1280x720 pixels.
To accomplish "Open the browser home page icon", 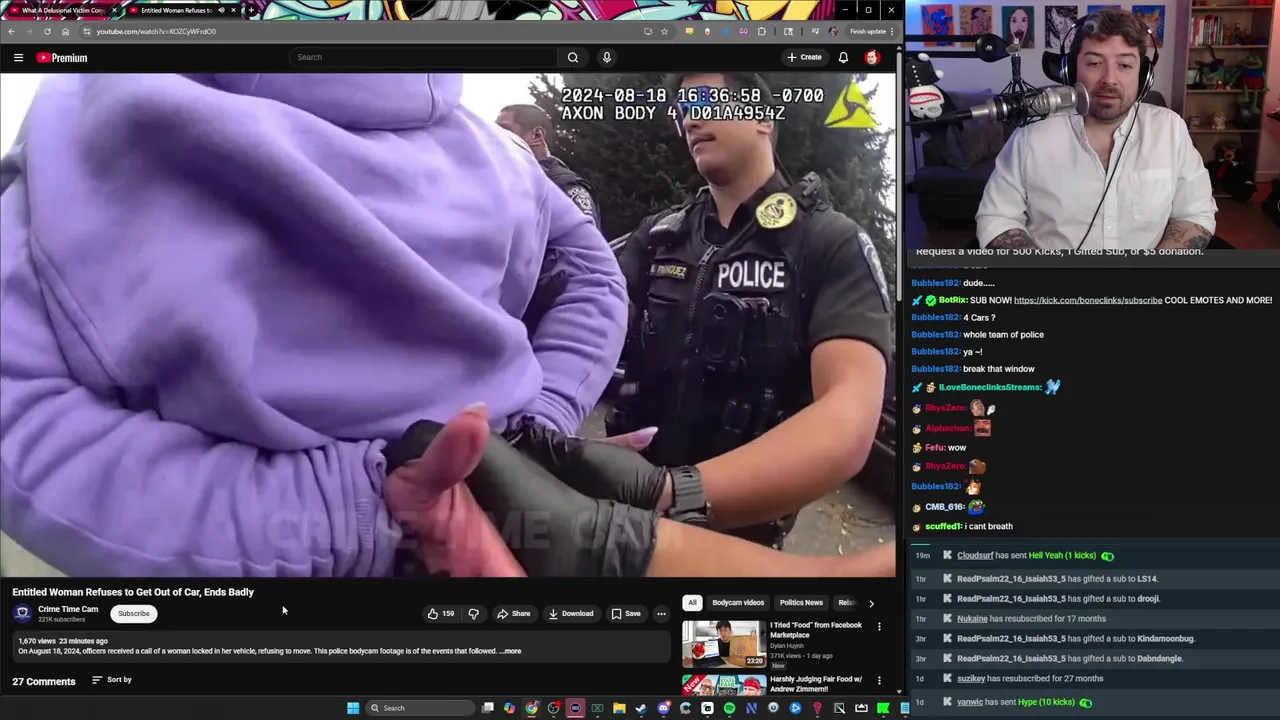I will (65, 31).
